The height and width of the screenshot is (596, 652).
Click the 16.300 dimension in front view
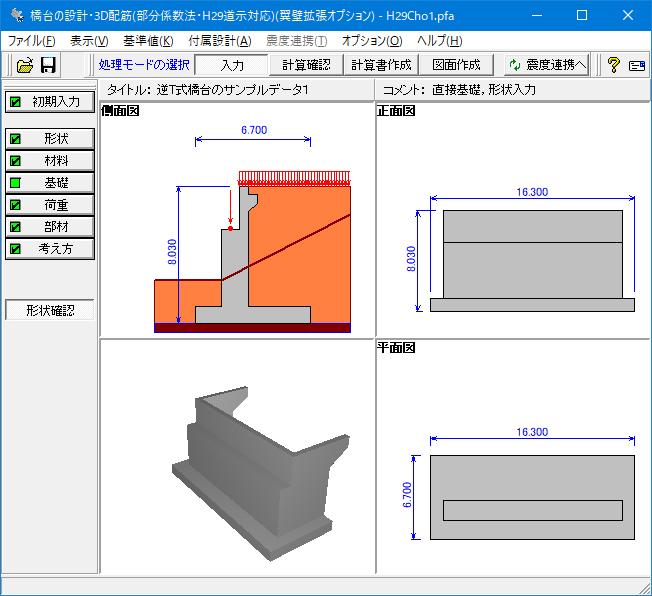(x=532, y=192)
